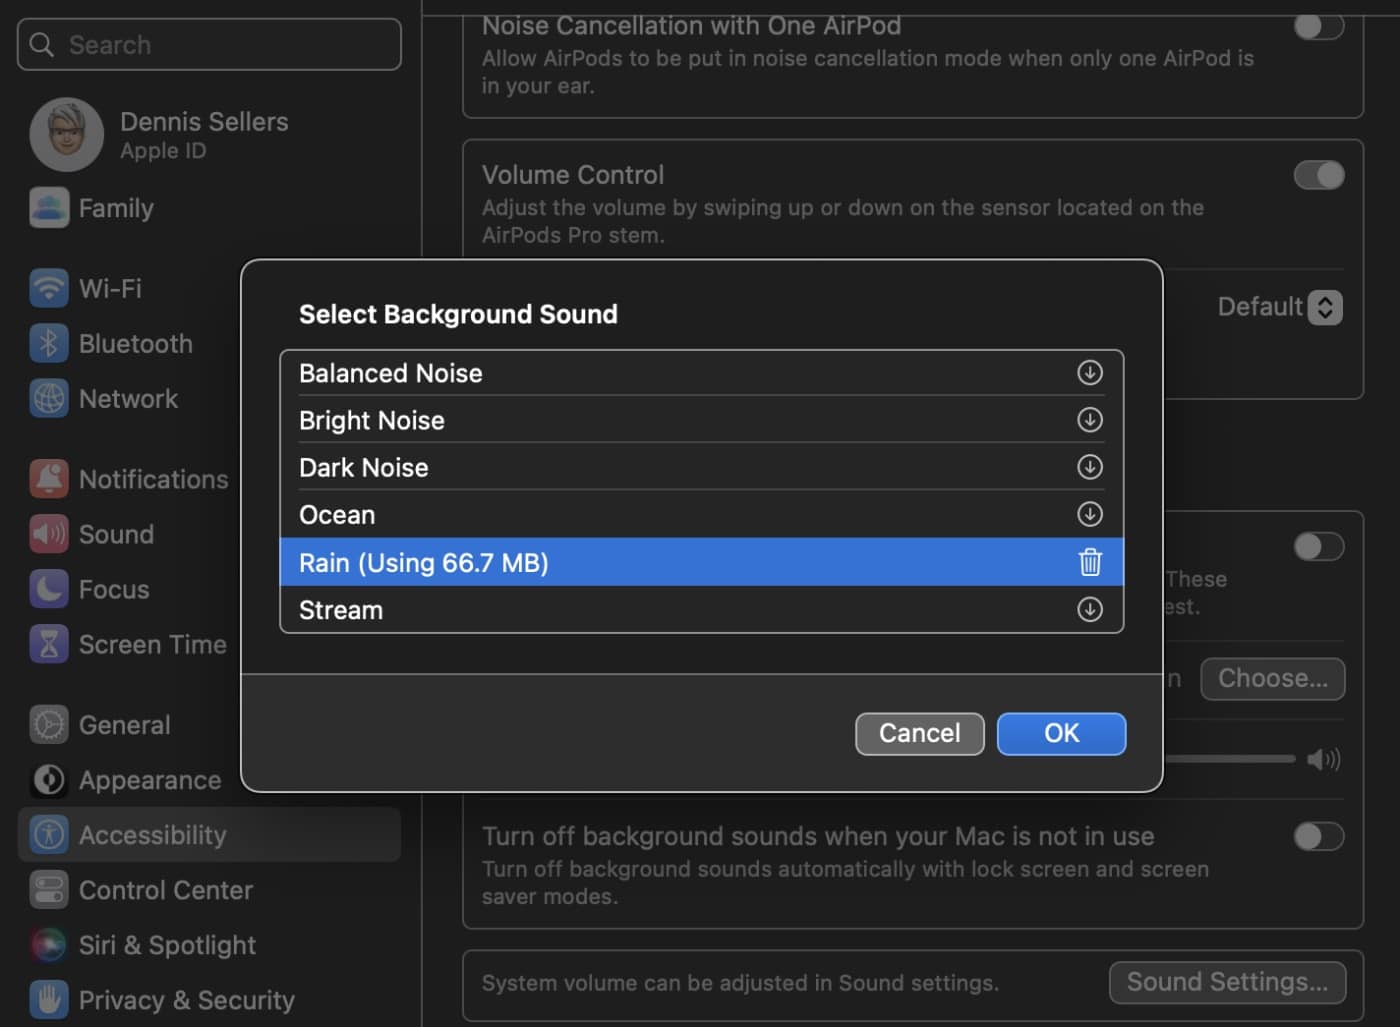Click the Appearance icon in sidebar
The width and height of the screenshot is (1400, 1027).
pyautogui.click(x=49, y=779)
